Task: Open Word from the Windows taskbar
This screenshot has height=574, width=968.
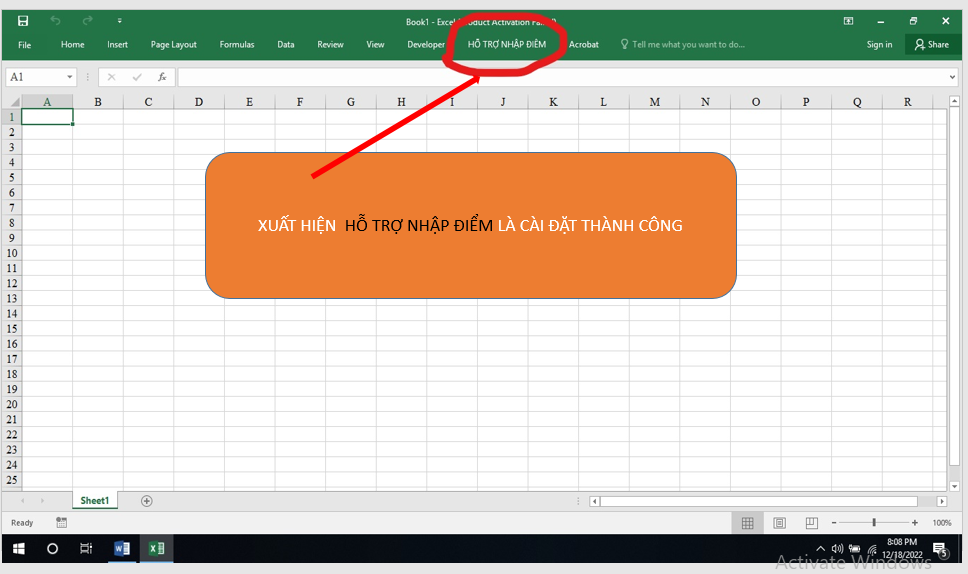Action: point(122,548)
